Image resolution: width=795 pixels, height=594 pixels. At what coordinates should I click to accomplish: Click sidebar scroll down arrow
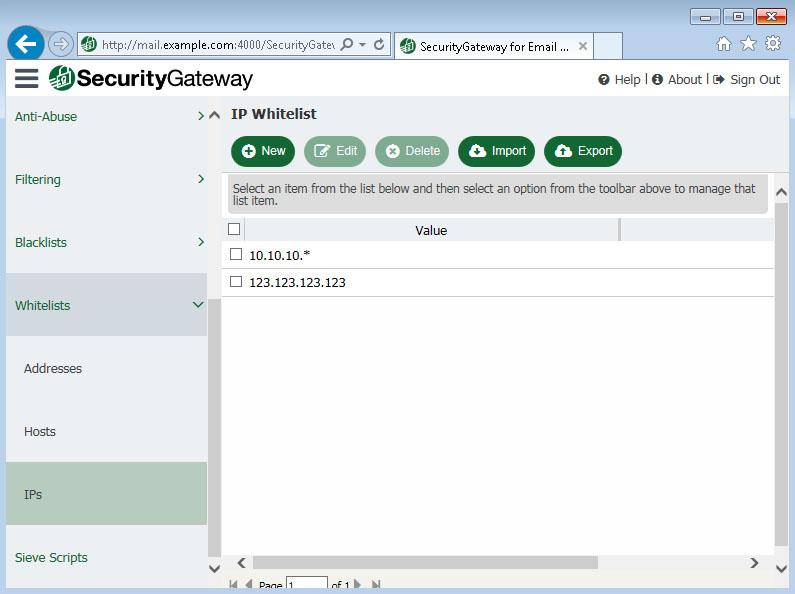click(214, 569)
